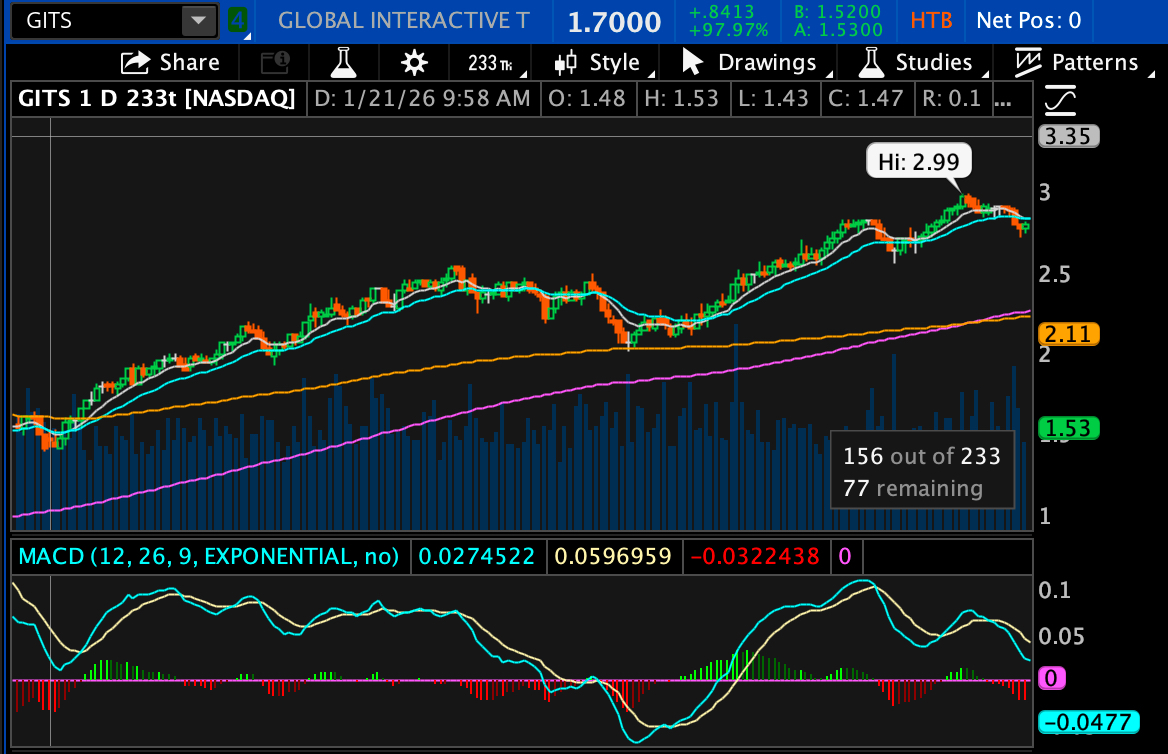
Task: Click the Share button
Action: pos(170,63)
